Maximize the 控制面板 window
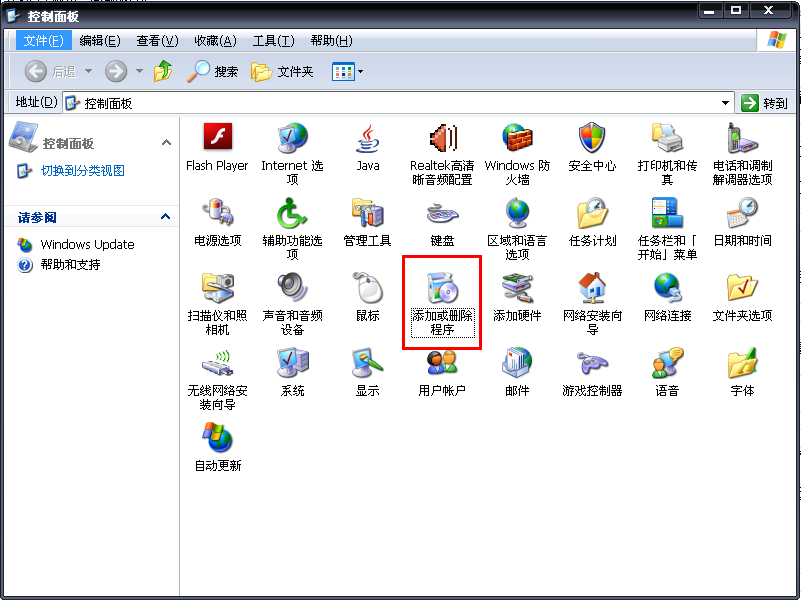Image resolution: width=801 pixels, height=600 pixels. click(x=736, y=10)
